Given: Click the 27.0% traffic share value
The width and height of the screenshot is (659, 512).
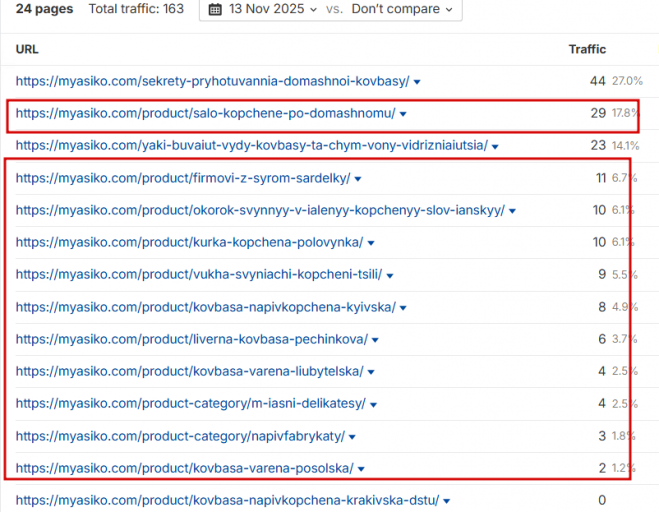Looking at the screenshot, I should tap(627, 81).
